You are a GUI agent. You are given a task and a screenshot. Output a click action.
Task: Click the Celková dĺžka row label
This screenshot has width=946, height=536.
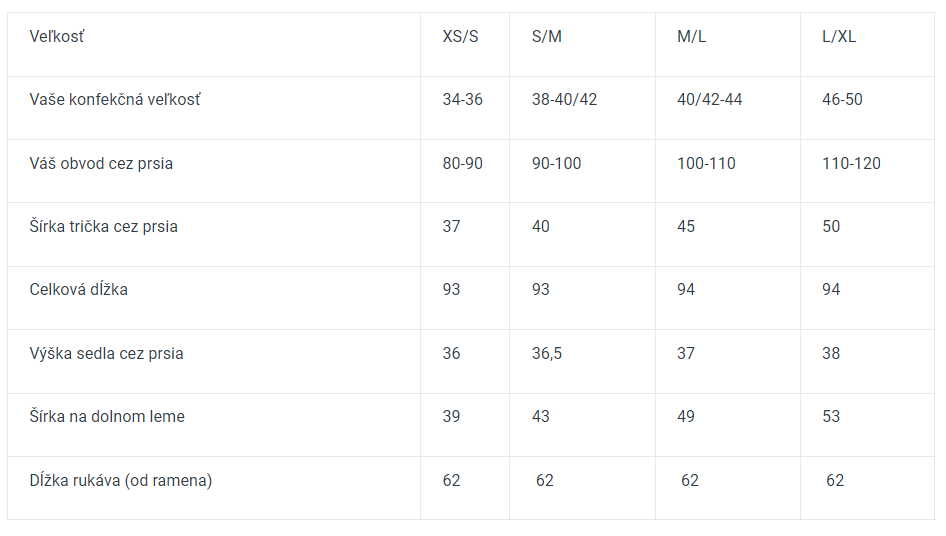click(x=78, y=290)
